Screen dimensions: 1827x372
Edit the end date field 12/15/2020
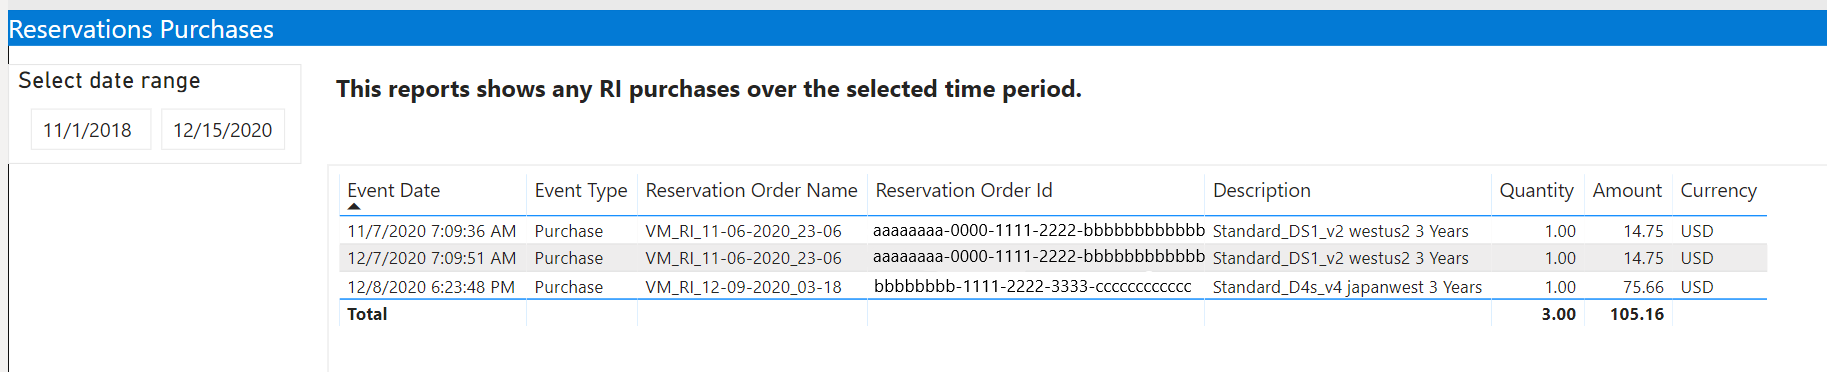223,130
